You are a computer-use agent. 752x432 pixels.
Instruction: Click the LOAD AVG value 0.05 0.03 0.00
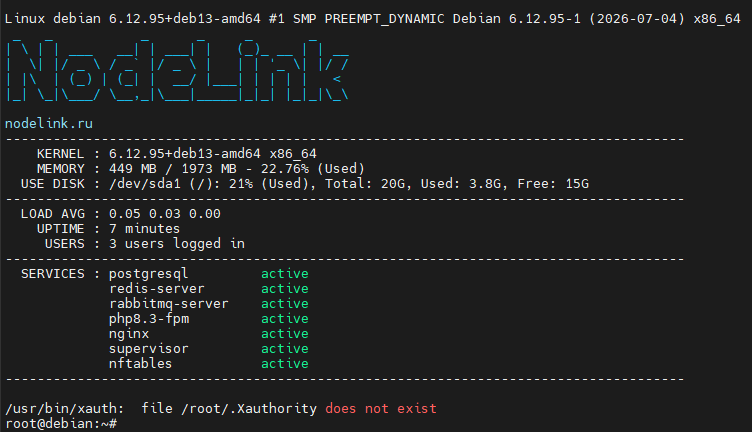[164, 214]
